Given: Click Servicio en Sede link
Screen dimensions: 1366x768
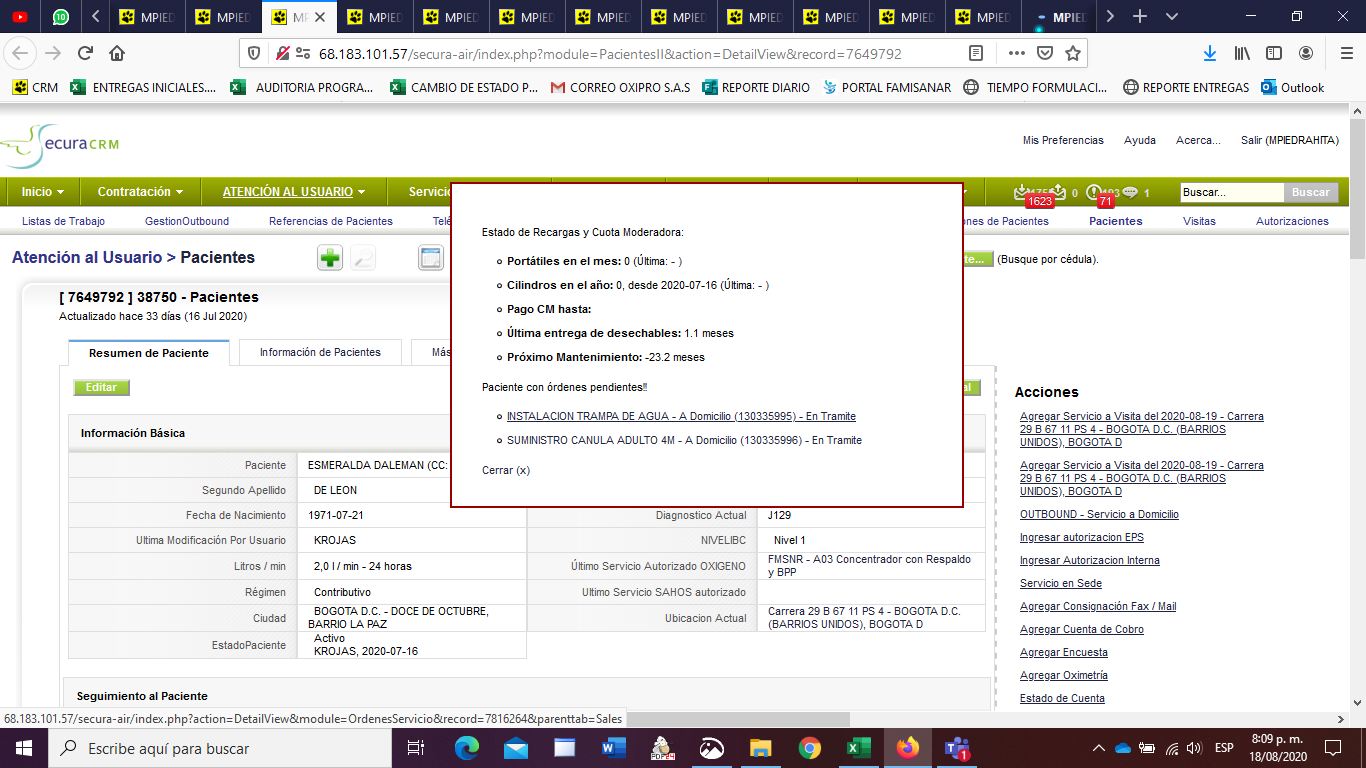Looking at the screenshot, I should coord(1061,583).
